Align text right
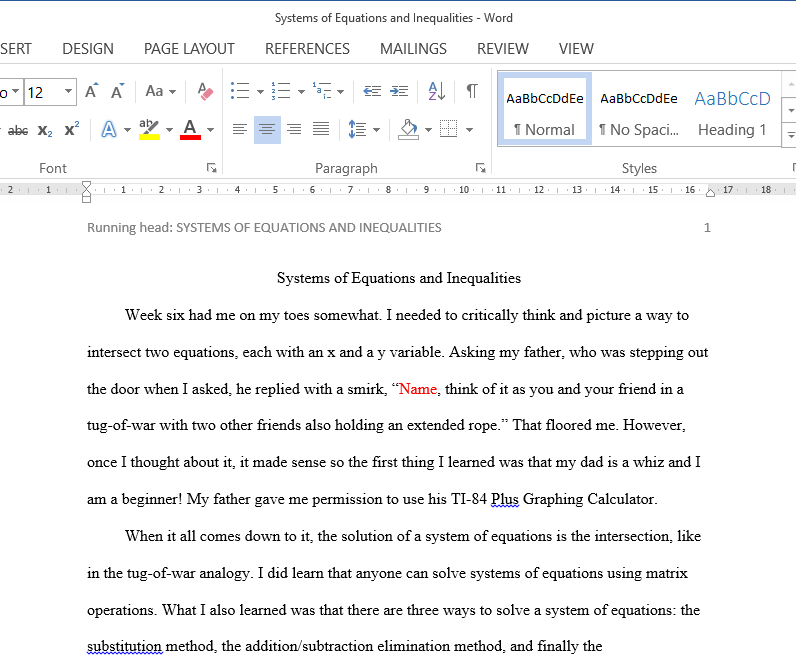This screenshot has width=796, height=664. (294, 129)
